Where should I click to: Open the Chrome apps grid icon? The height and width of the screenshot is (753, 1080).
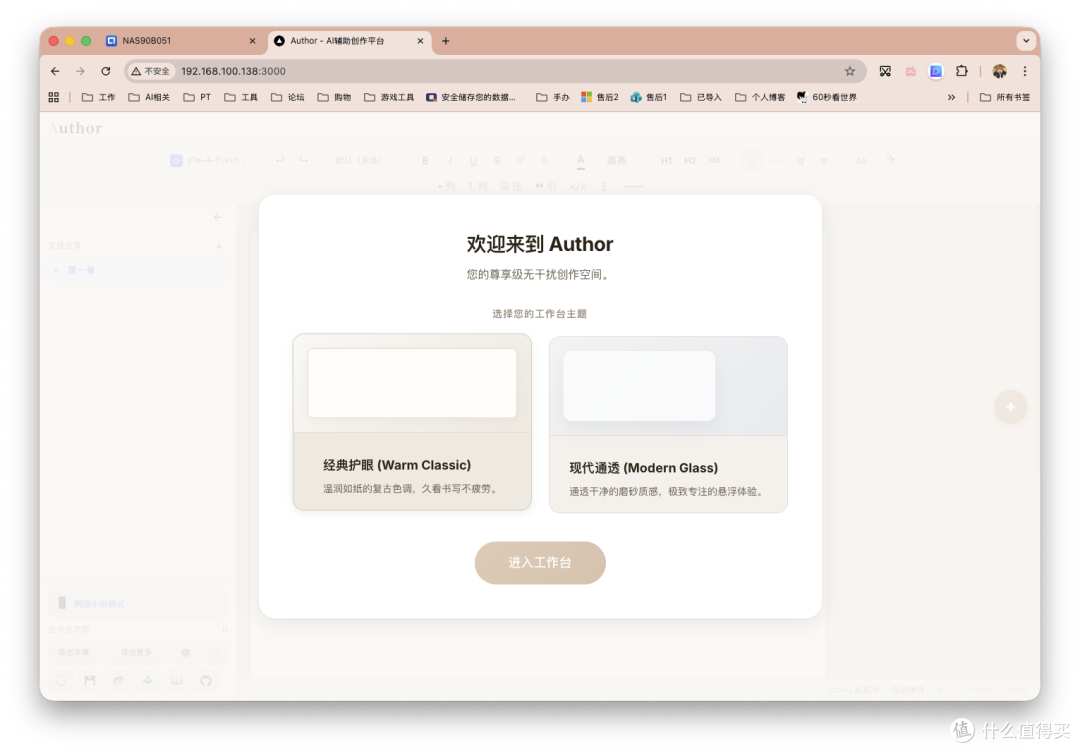coord(54,97)
